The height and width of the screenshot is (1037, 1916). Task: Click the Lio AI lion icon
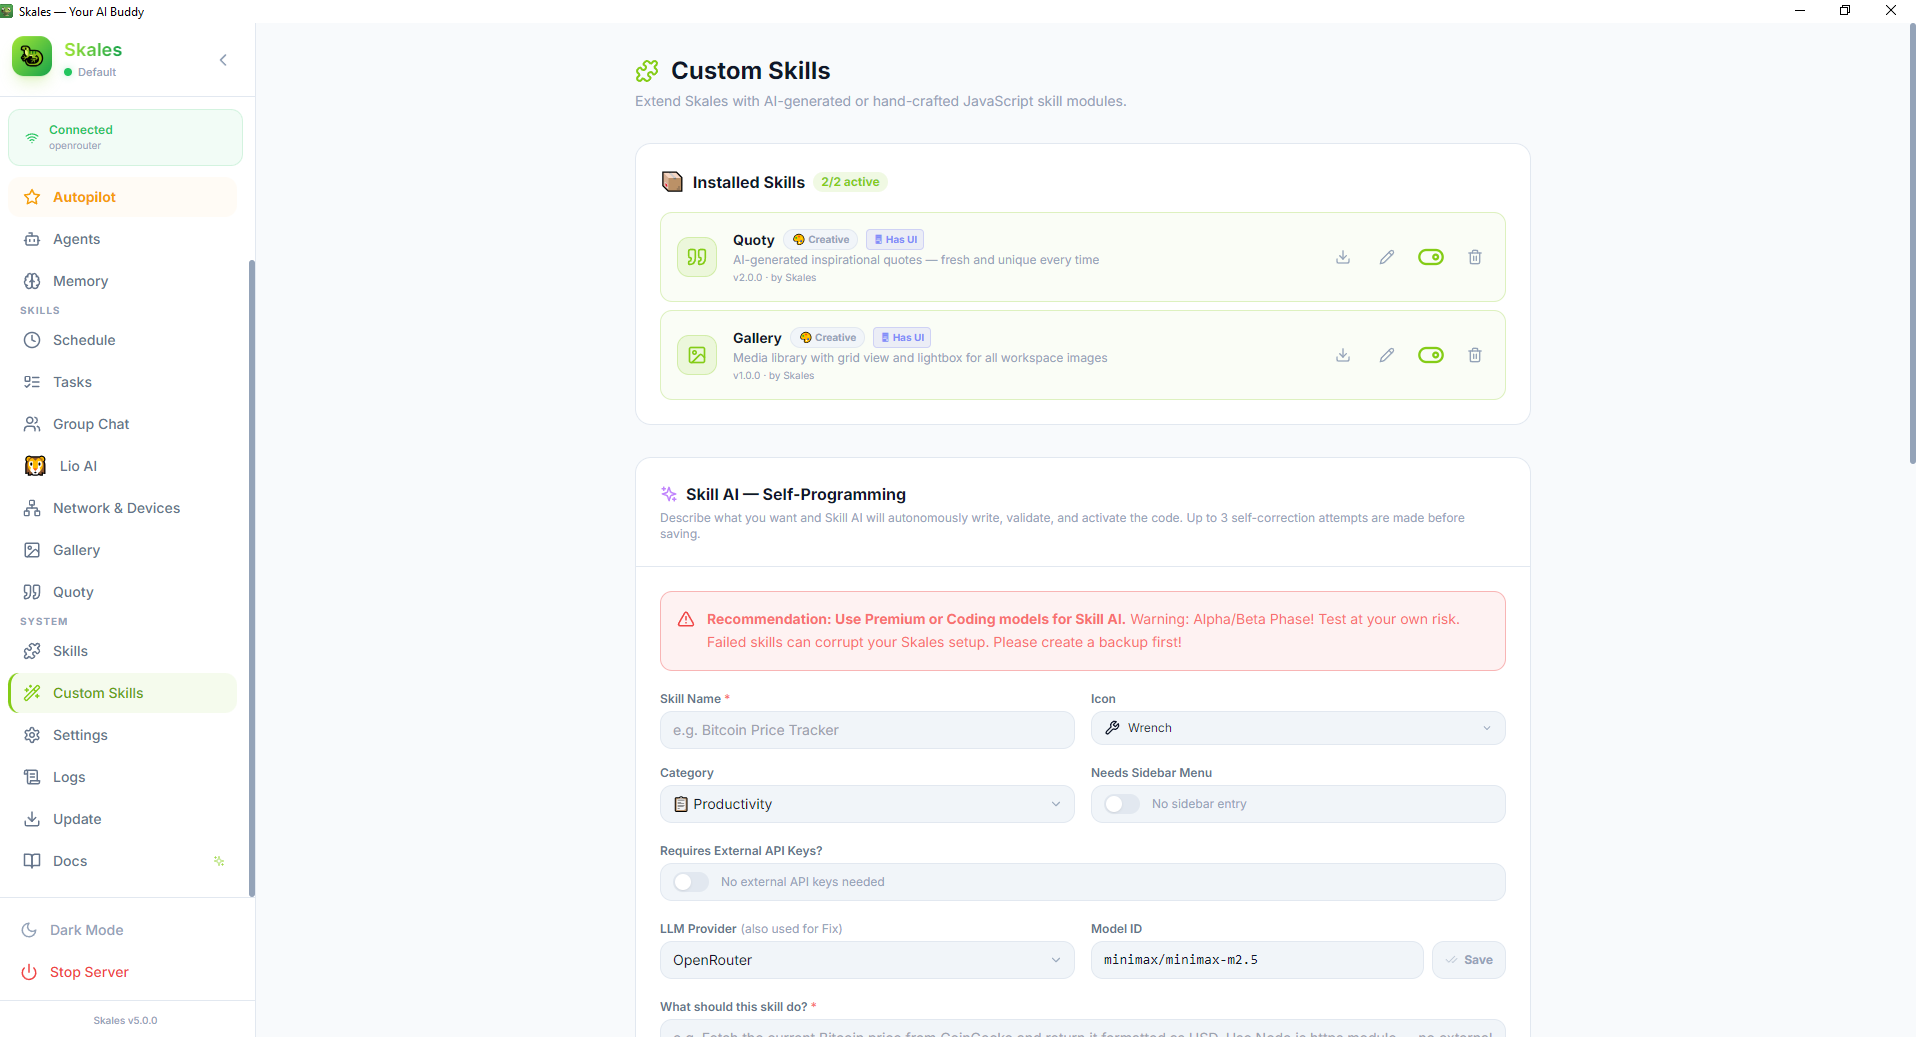(x=35, y=466)
